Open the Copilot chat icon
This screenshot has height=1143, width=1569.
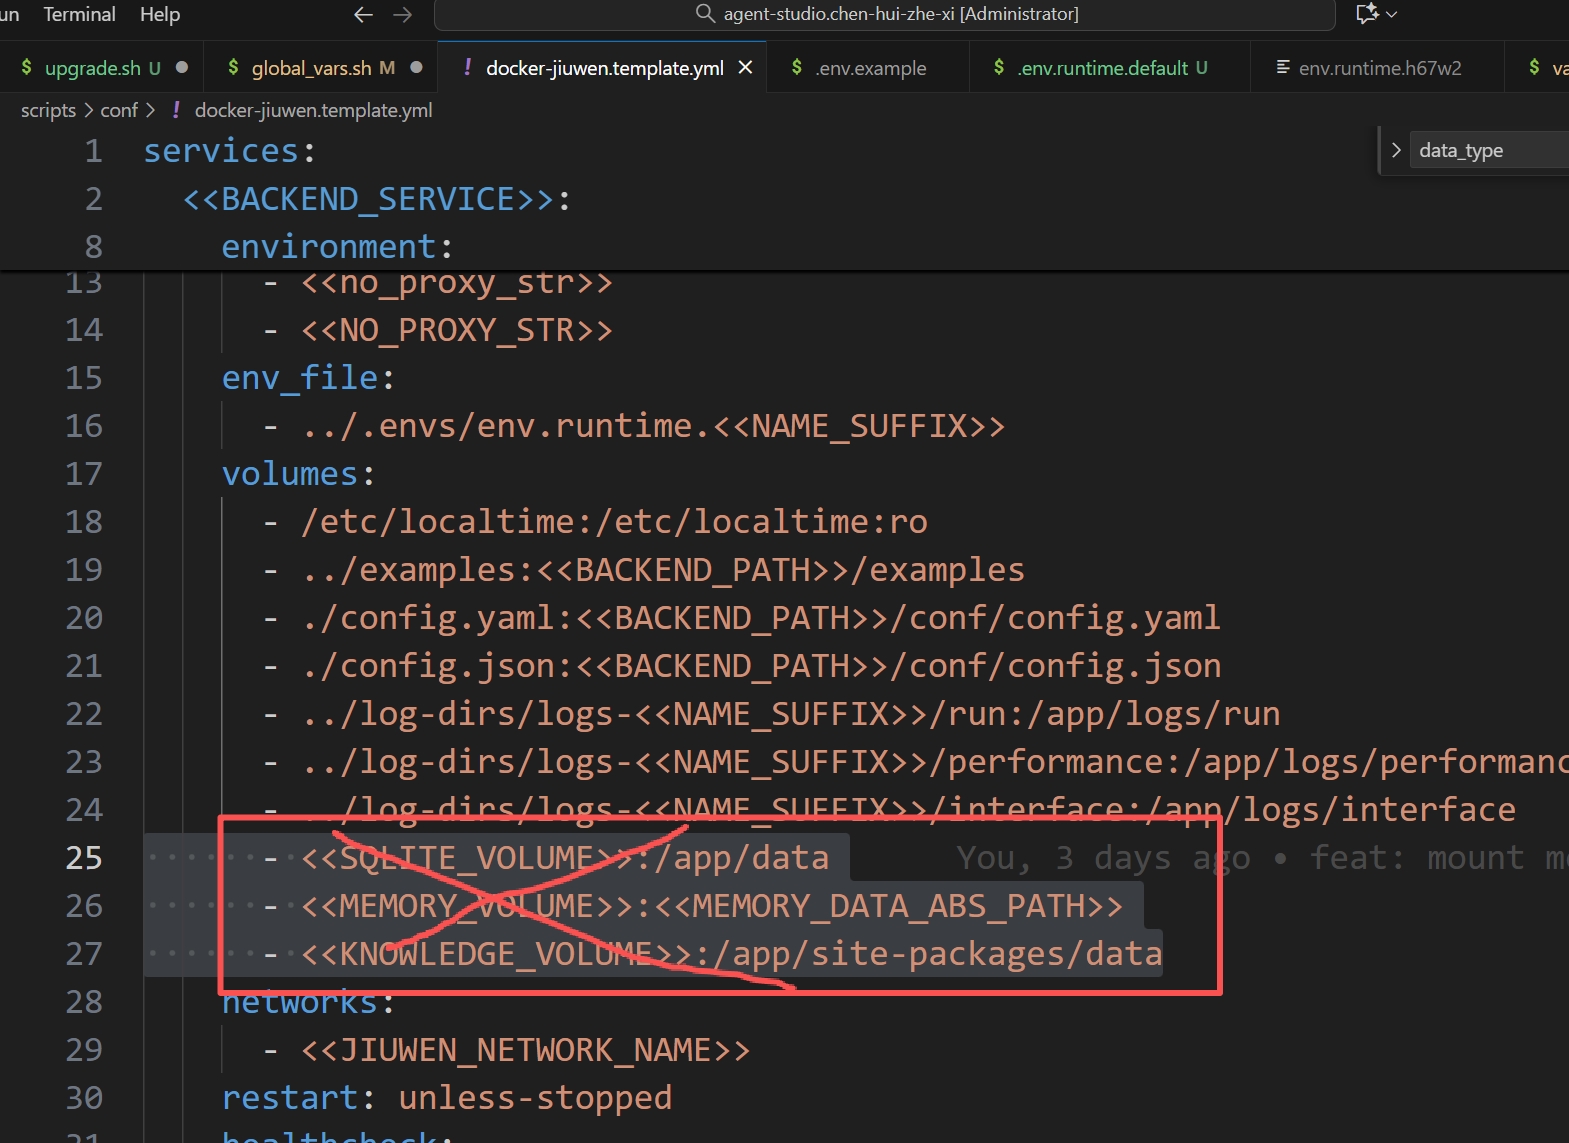pyautogui.click(x=1367, y=13)
